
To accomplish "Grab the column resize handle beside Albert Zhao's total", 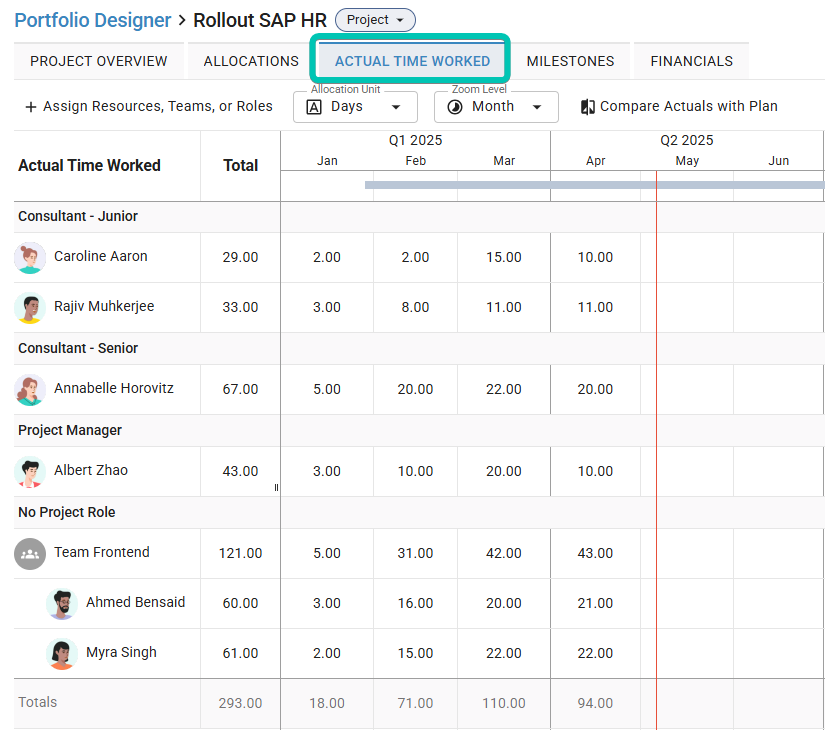I will tap(276, 488).
